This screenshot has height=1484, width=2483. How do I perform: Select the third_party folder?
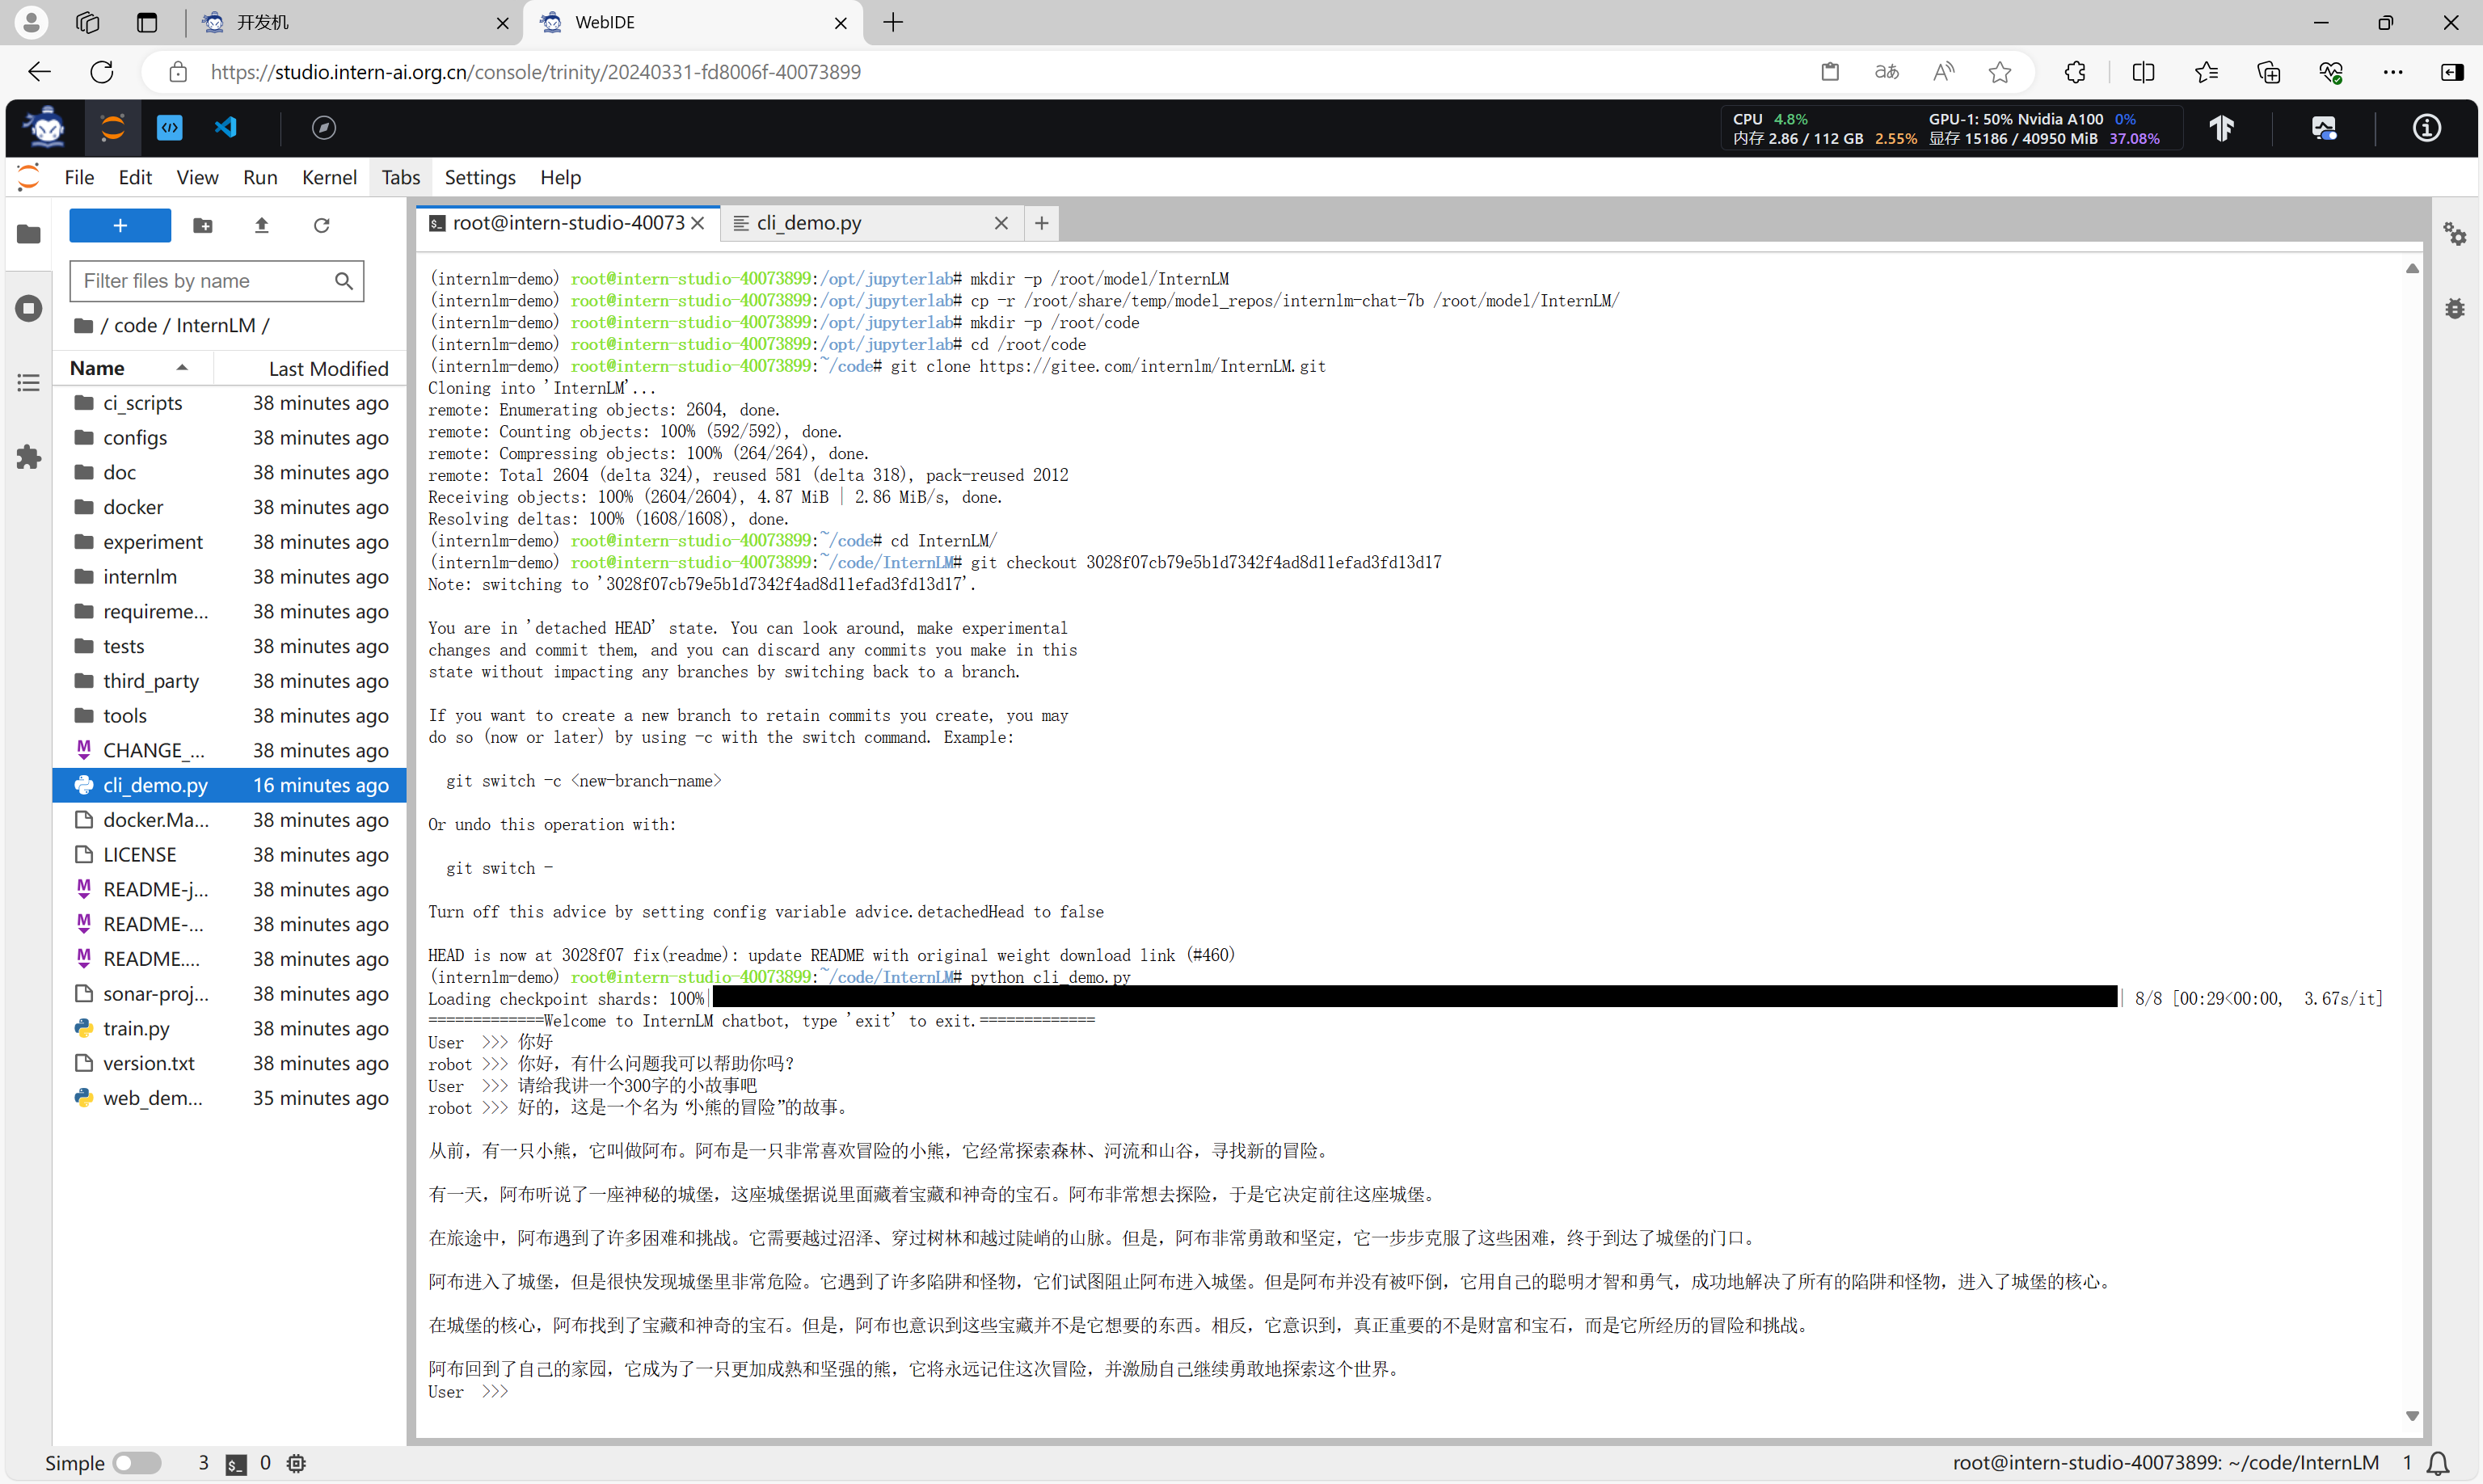click(230, 681)
